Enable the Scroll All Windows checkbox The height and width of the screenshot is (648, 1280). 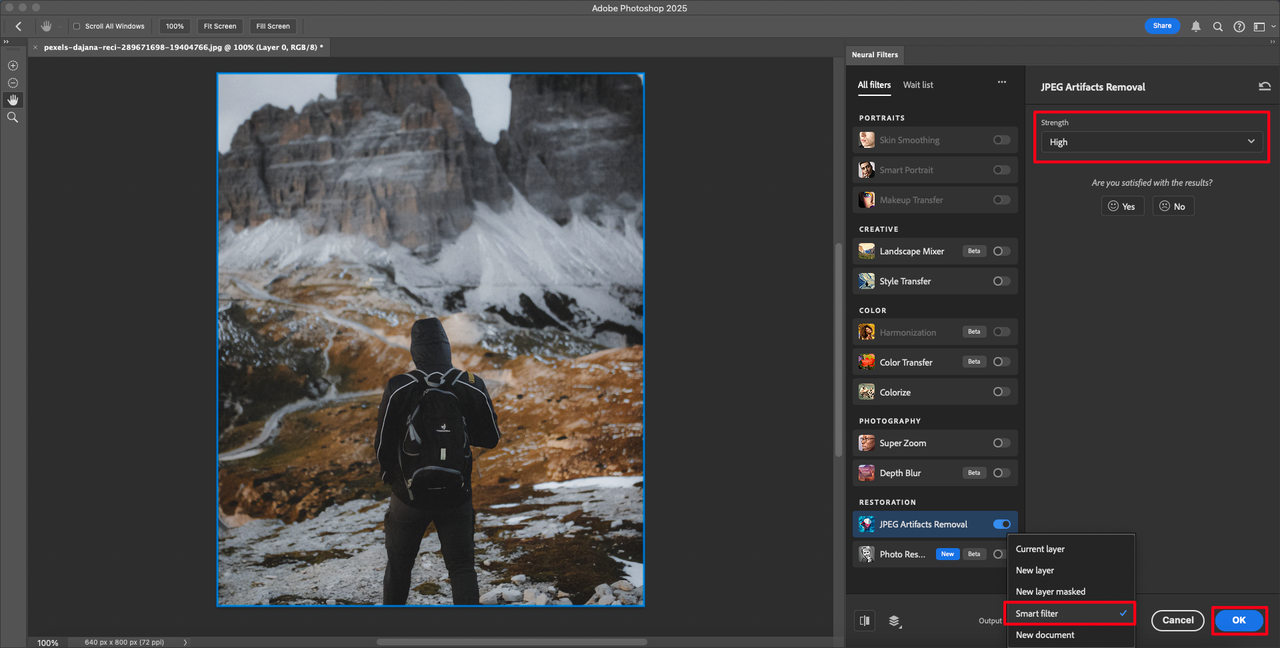76,26
